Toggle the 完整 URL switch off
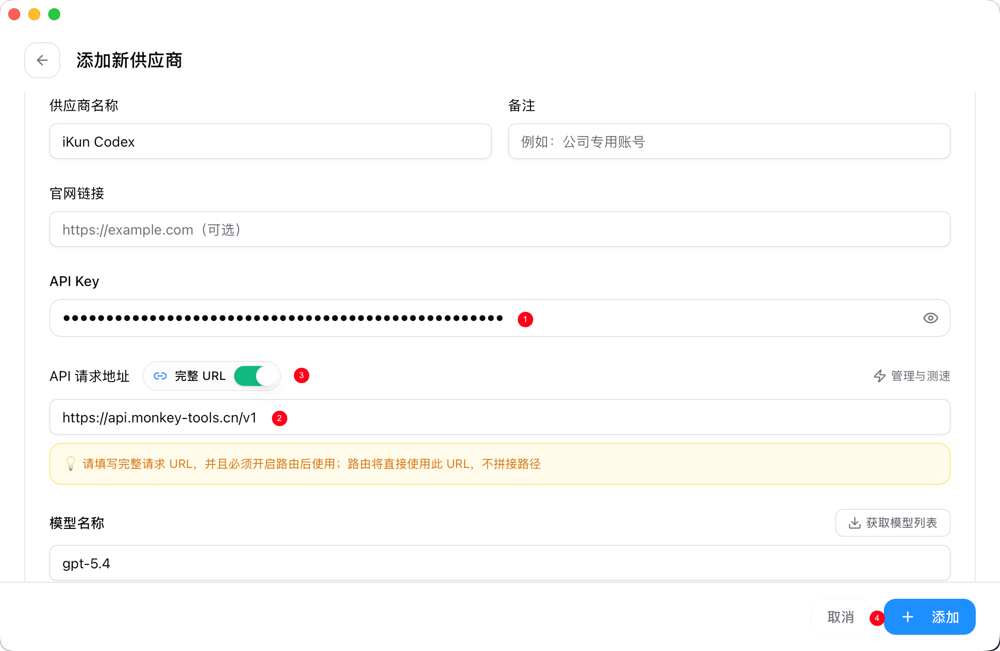This screenshot has height=651, width=1000. coord(256,376)
